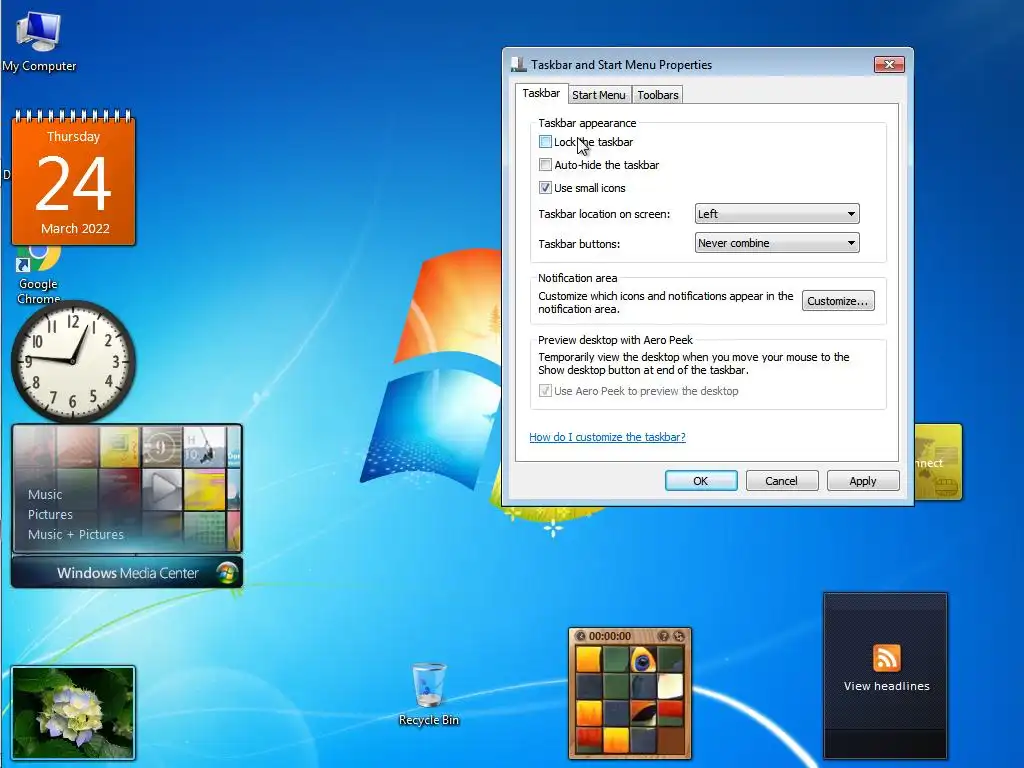
Task: Open the Taskbar buttons dropdown
Action: (776, 243)
